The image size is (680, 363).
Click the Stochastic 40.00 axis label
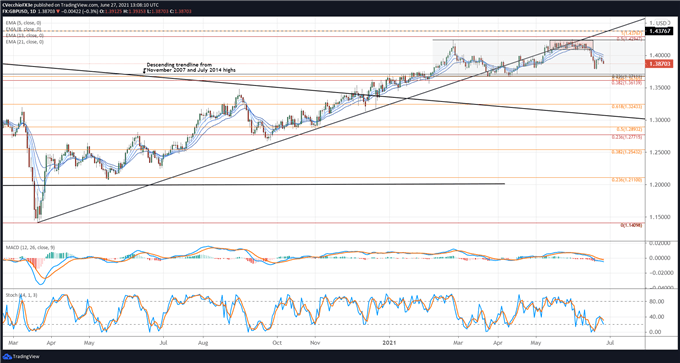[658, 317]
